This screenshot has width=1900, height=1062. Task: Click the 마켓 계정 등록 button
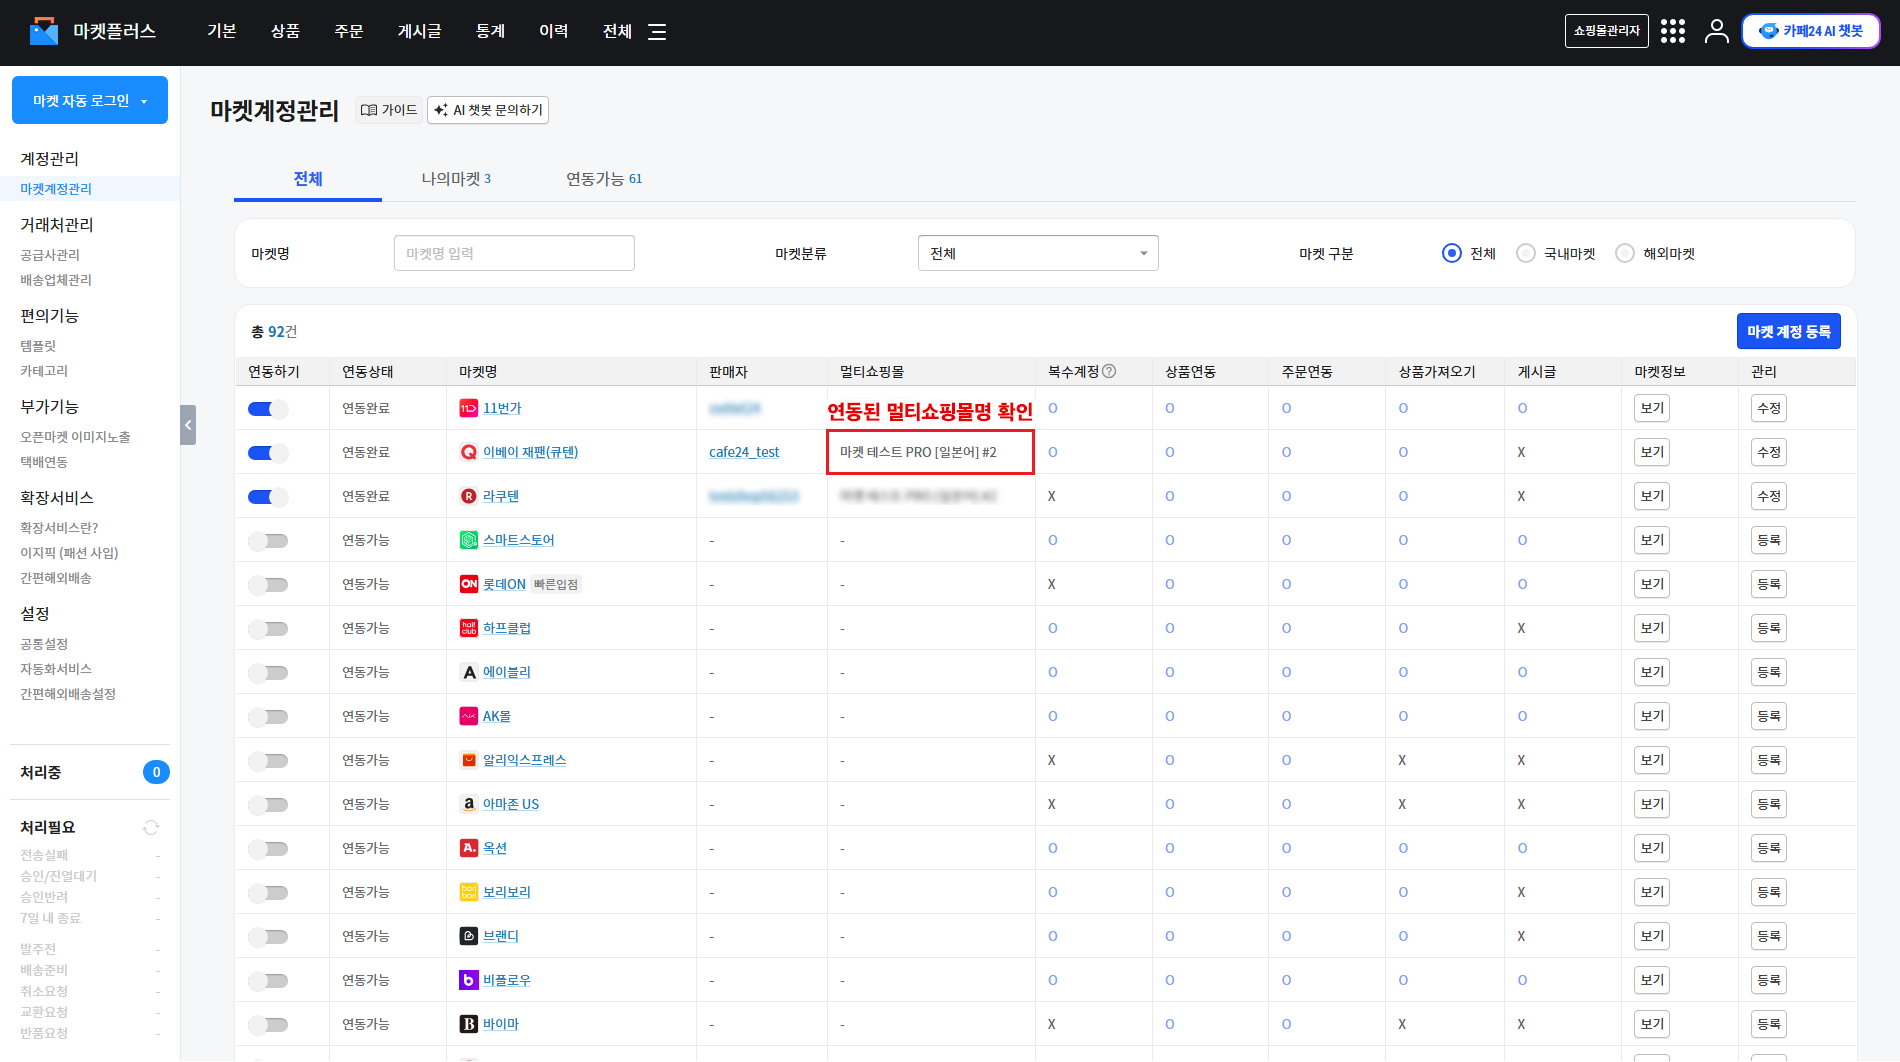click(x=1788, y=332)
